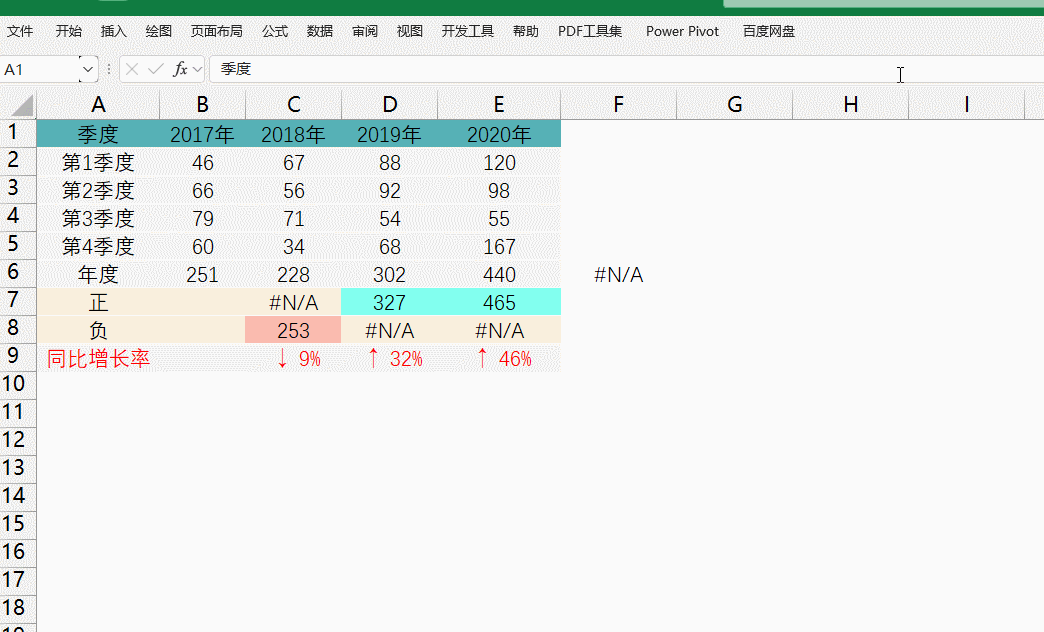Click the #N/A cell in column F
Screen dimensions: 1044x632
618,275
